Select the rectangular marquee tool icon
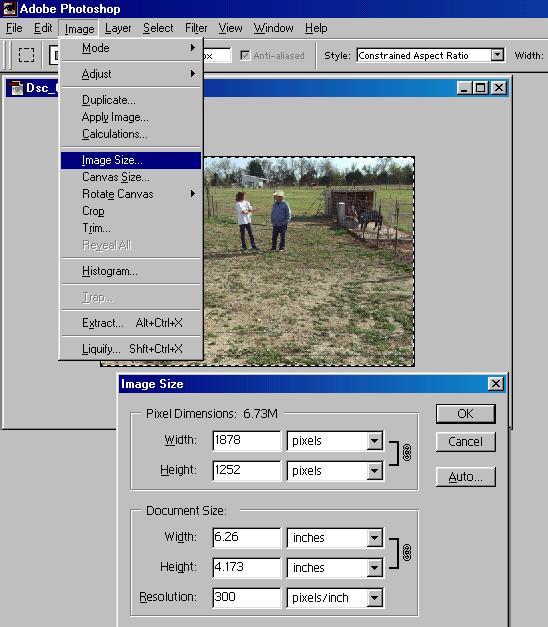Viewport: 548px width, 627px height. [x=26, y=55]
